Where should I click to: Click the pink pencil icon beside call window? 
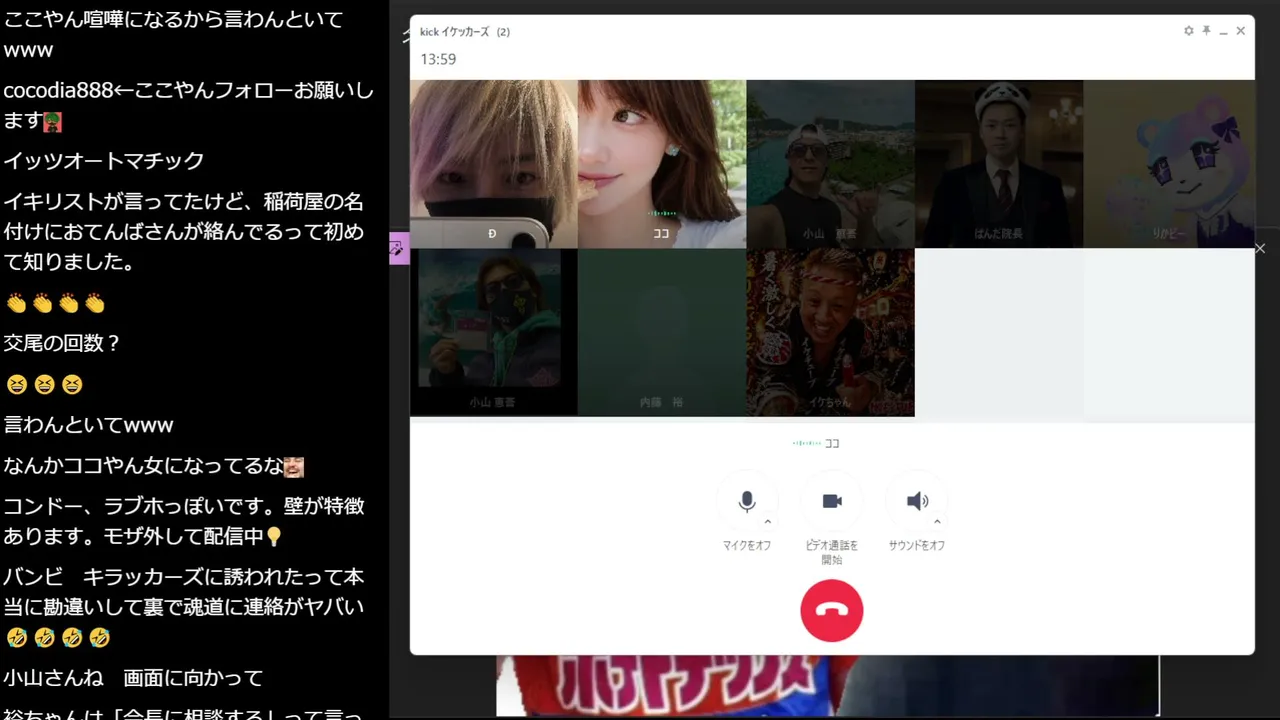click(x=398, y=249)
